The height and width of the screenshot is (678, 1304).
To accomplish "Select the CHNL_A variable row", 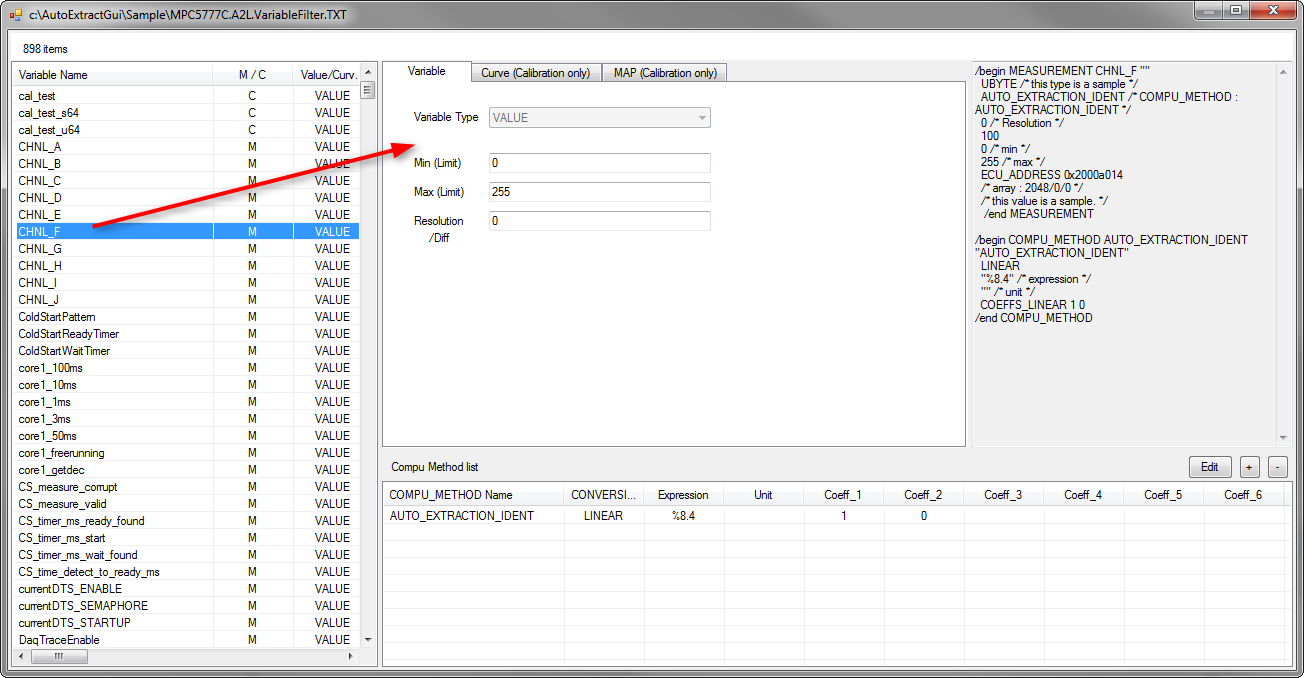I will (x=186, y=146).
